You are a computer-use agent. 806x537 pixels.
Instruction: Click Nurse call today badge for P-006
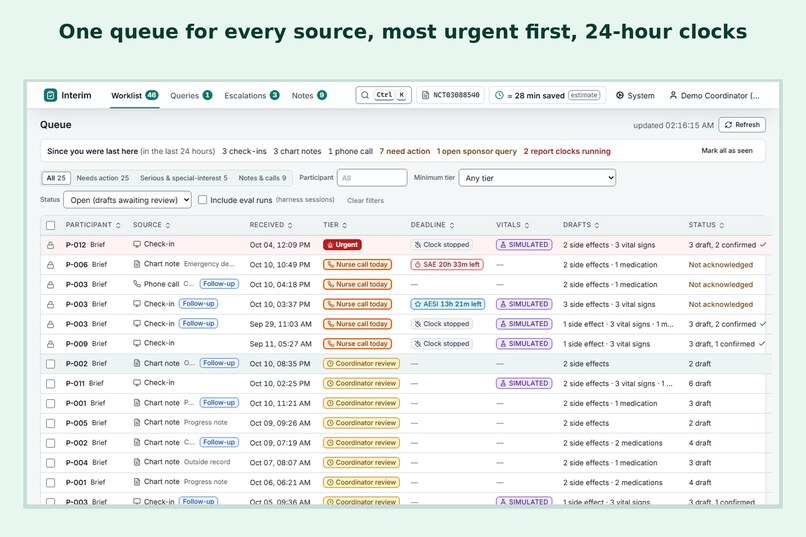357,265
